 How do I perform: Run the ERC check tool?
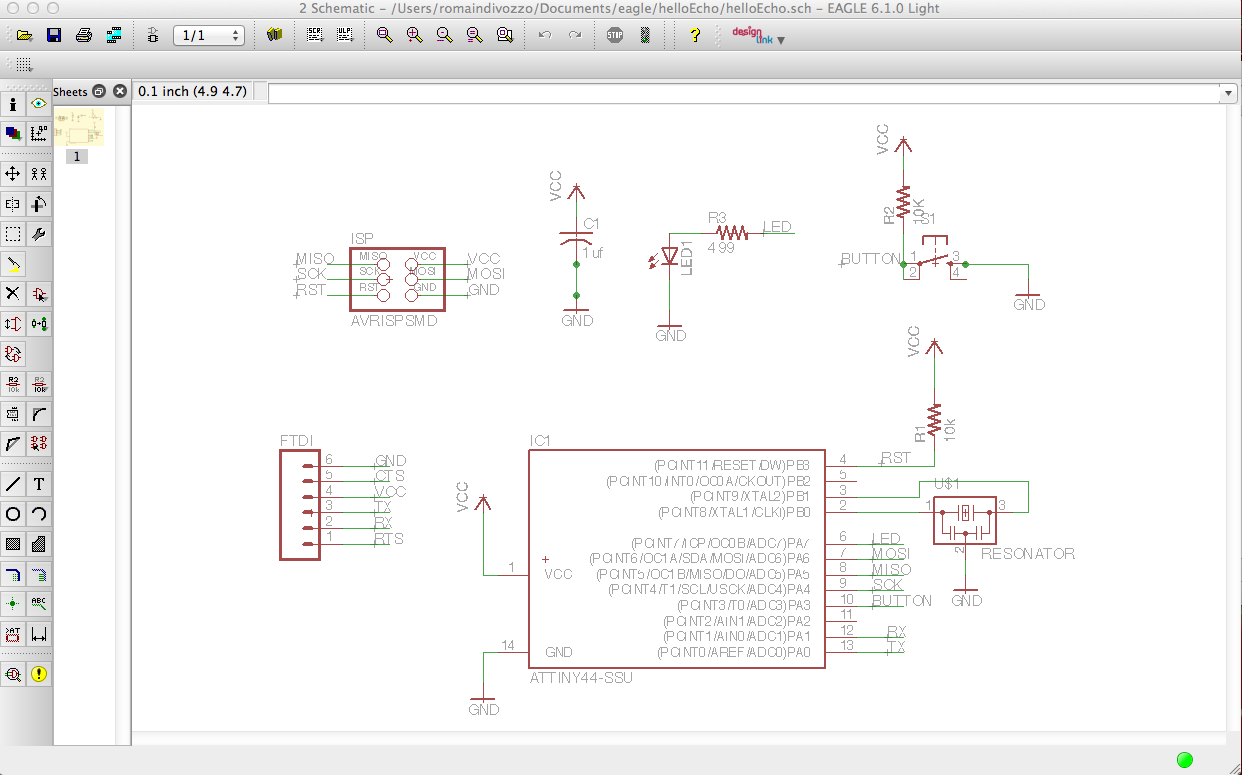click(x=13, y=674)
